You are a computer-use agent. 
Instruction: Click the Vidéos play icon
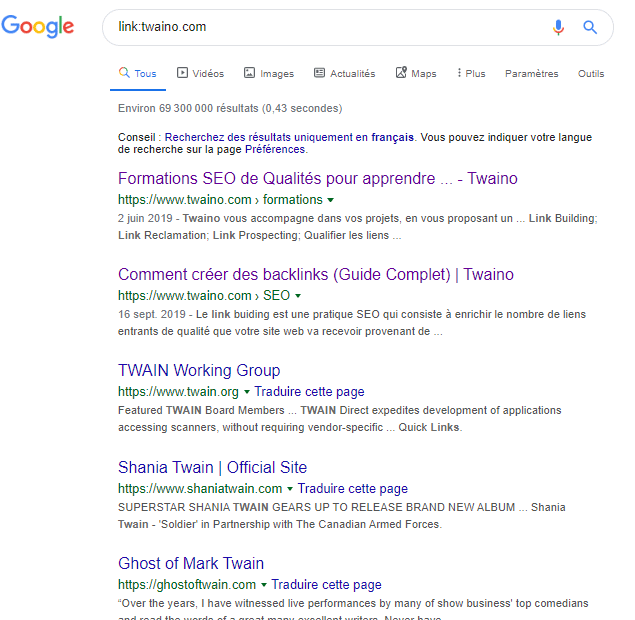click(182, 73)
